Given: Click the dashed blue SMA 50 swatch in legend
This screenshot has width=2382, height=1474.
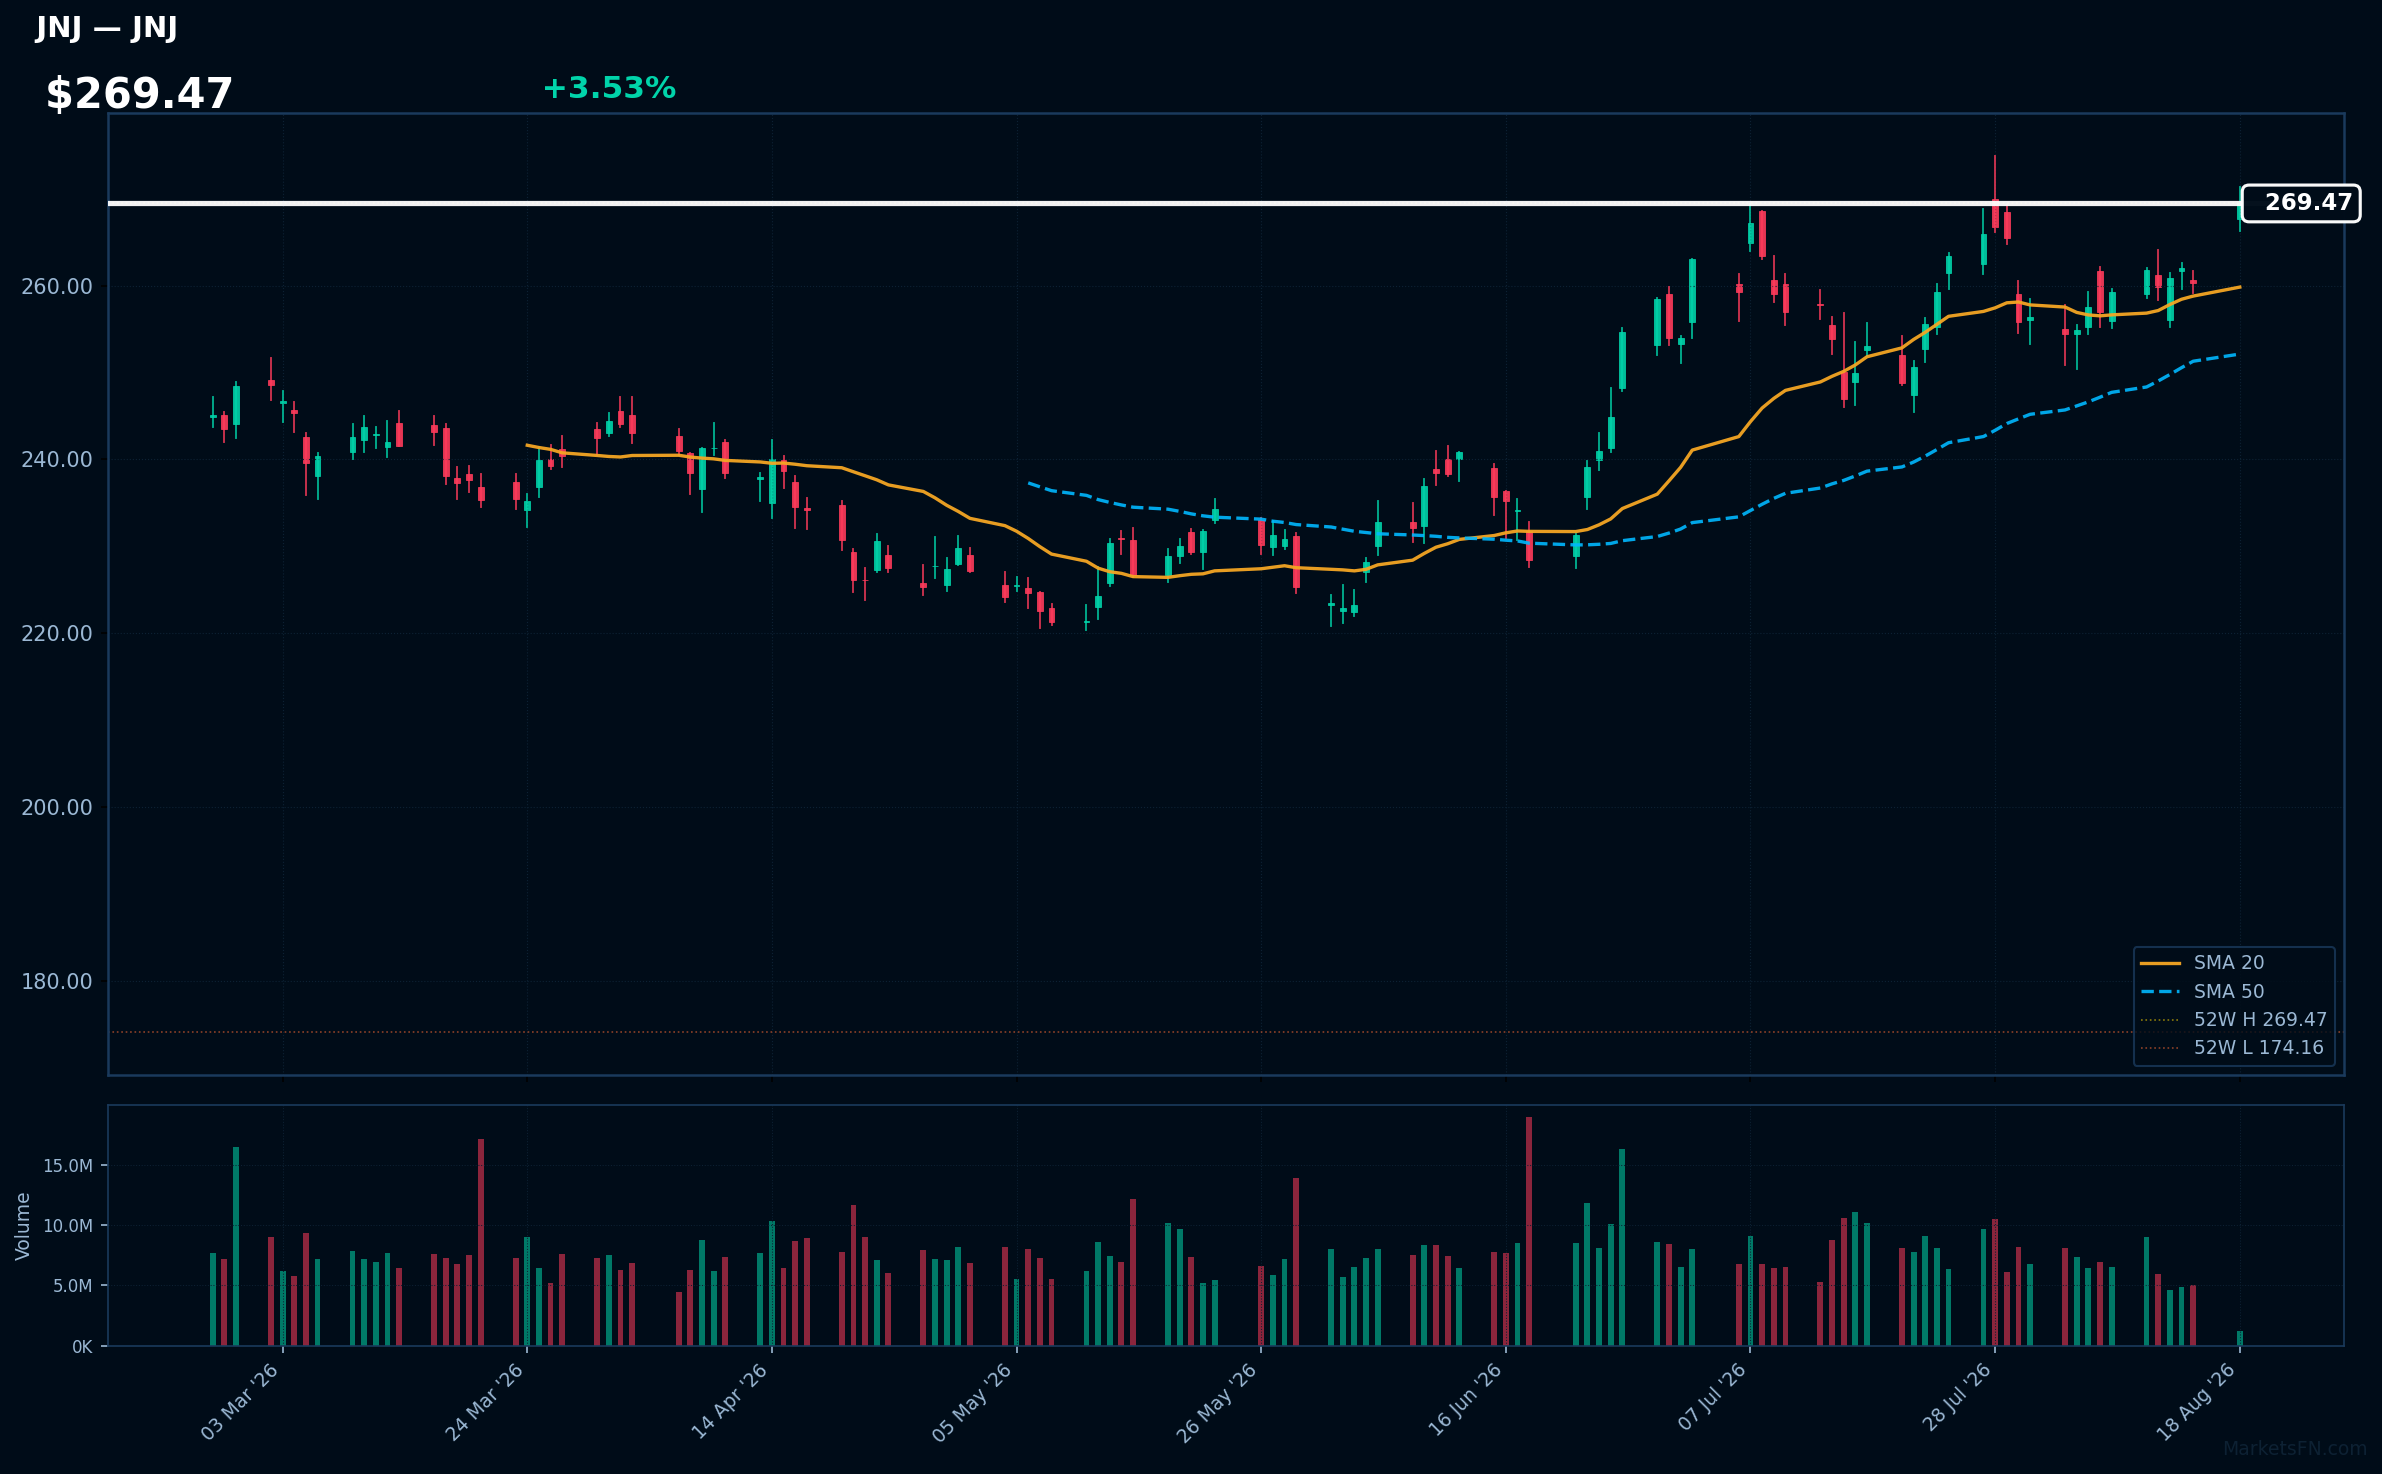Looking at the screenshot, I should click(x=2160, y=992).
